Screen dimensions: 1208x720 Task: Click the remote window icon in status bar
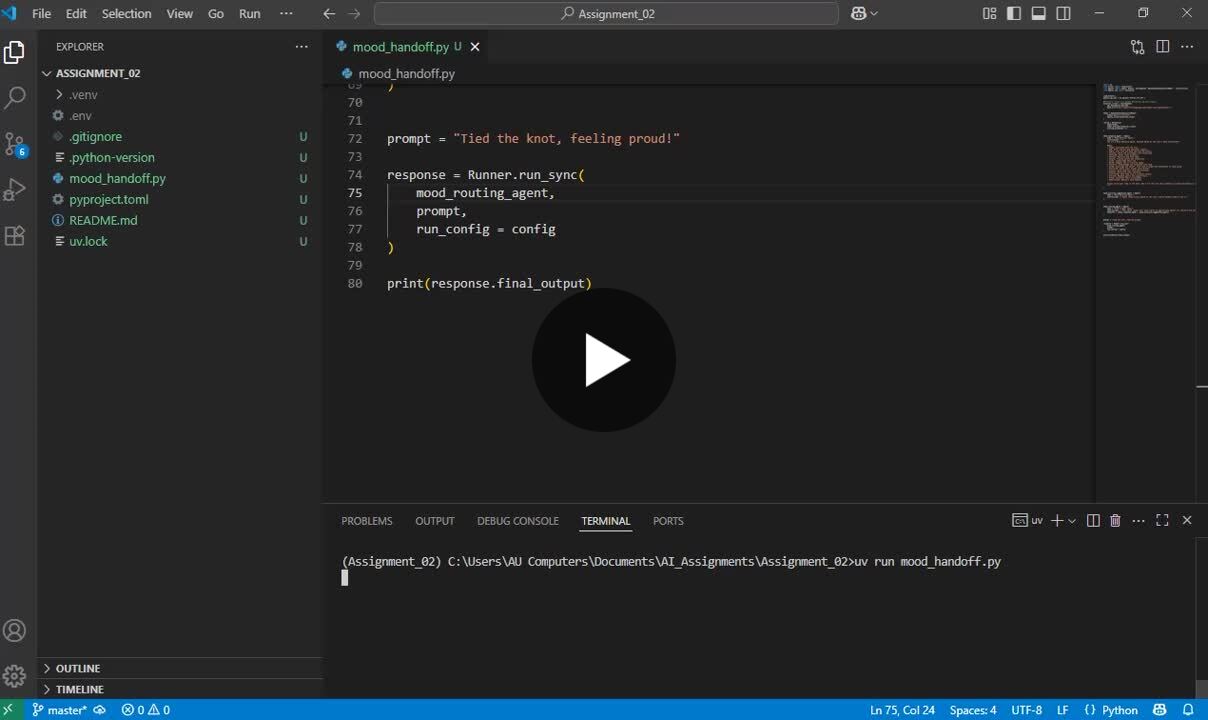pyautogui.click(x=9, y=710)
